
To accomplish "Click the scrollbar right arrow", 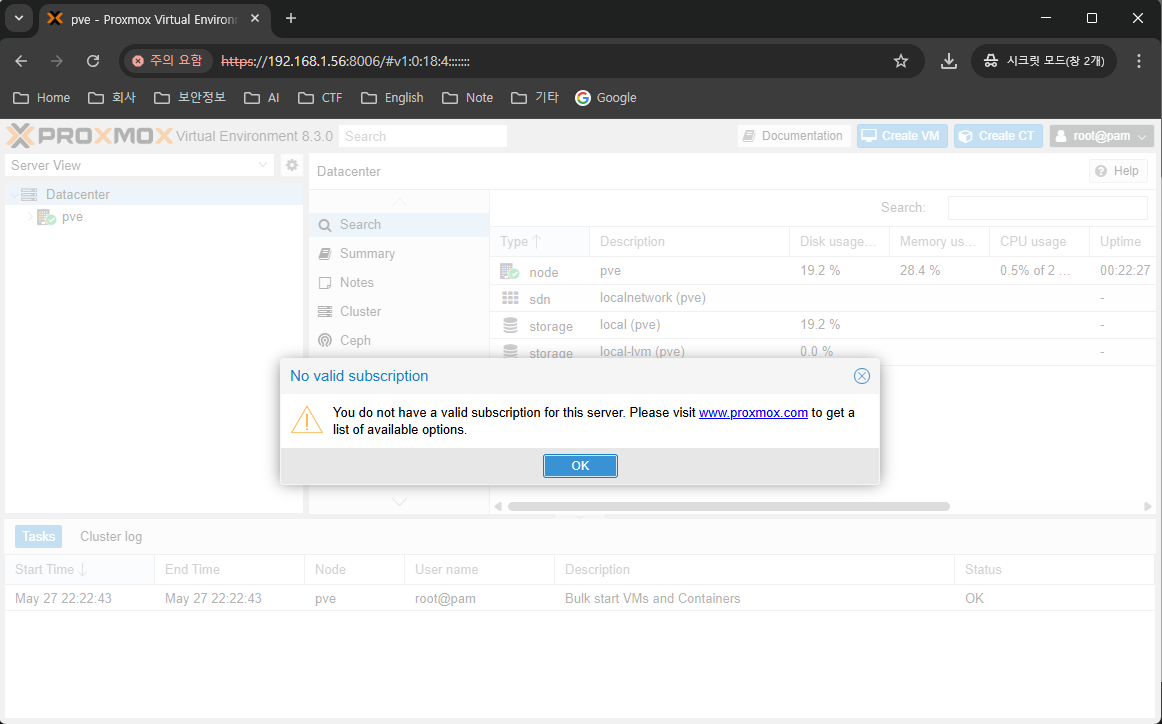I will pyautogui.click(x=1147, y=506).
